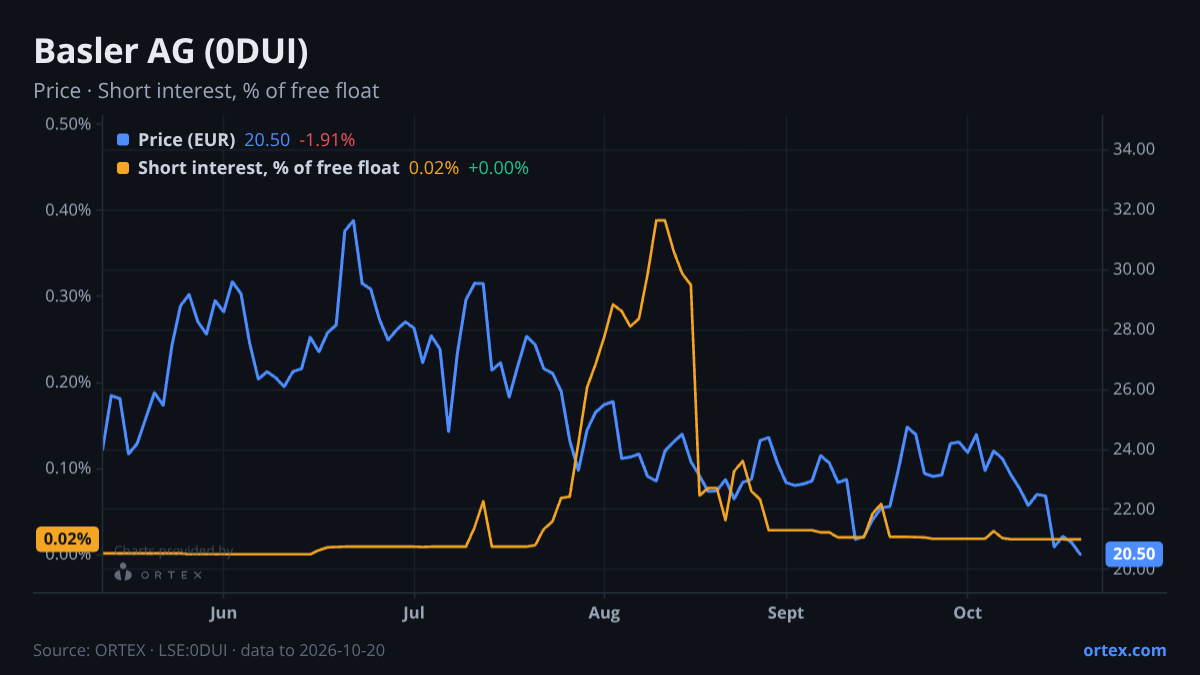Click the 22.00 right axis label
Screen dimensions: 1200x675
[1134, 509]
